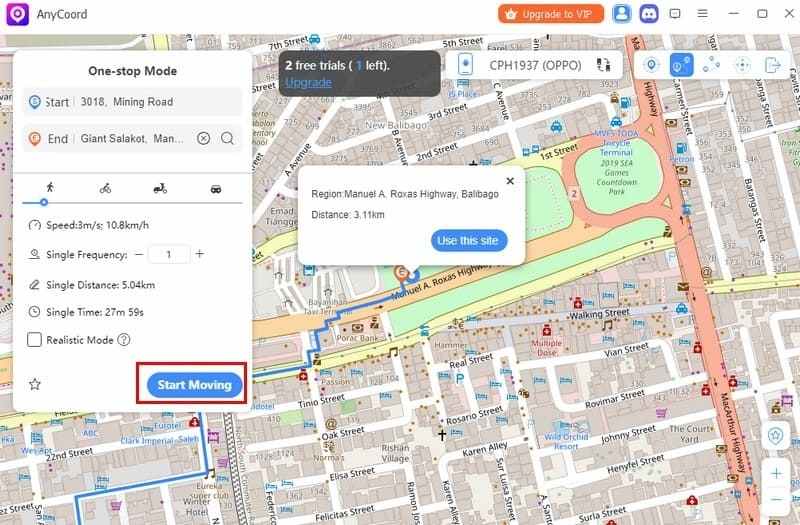Open the Joystick mode icon

point(742,65)
